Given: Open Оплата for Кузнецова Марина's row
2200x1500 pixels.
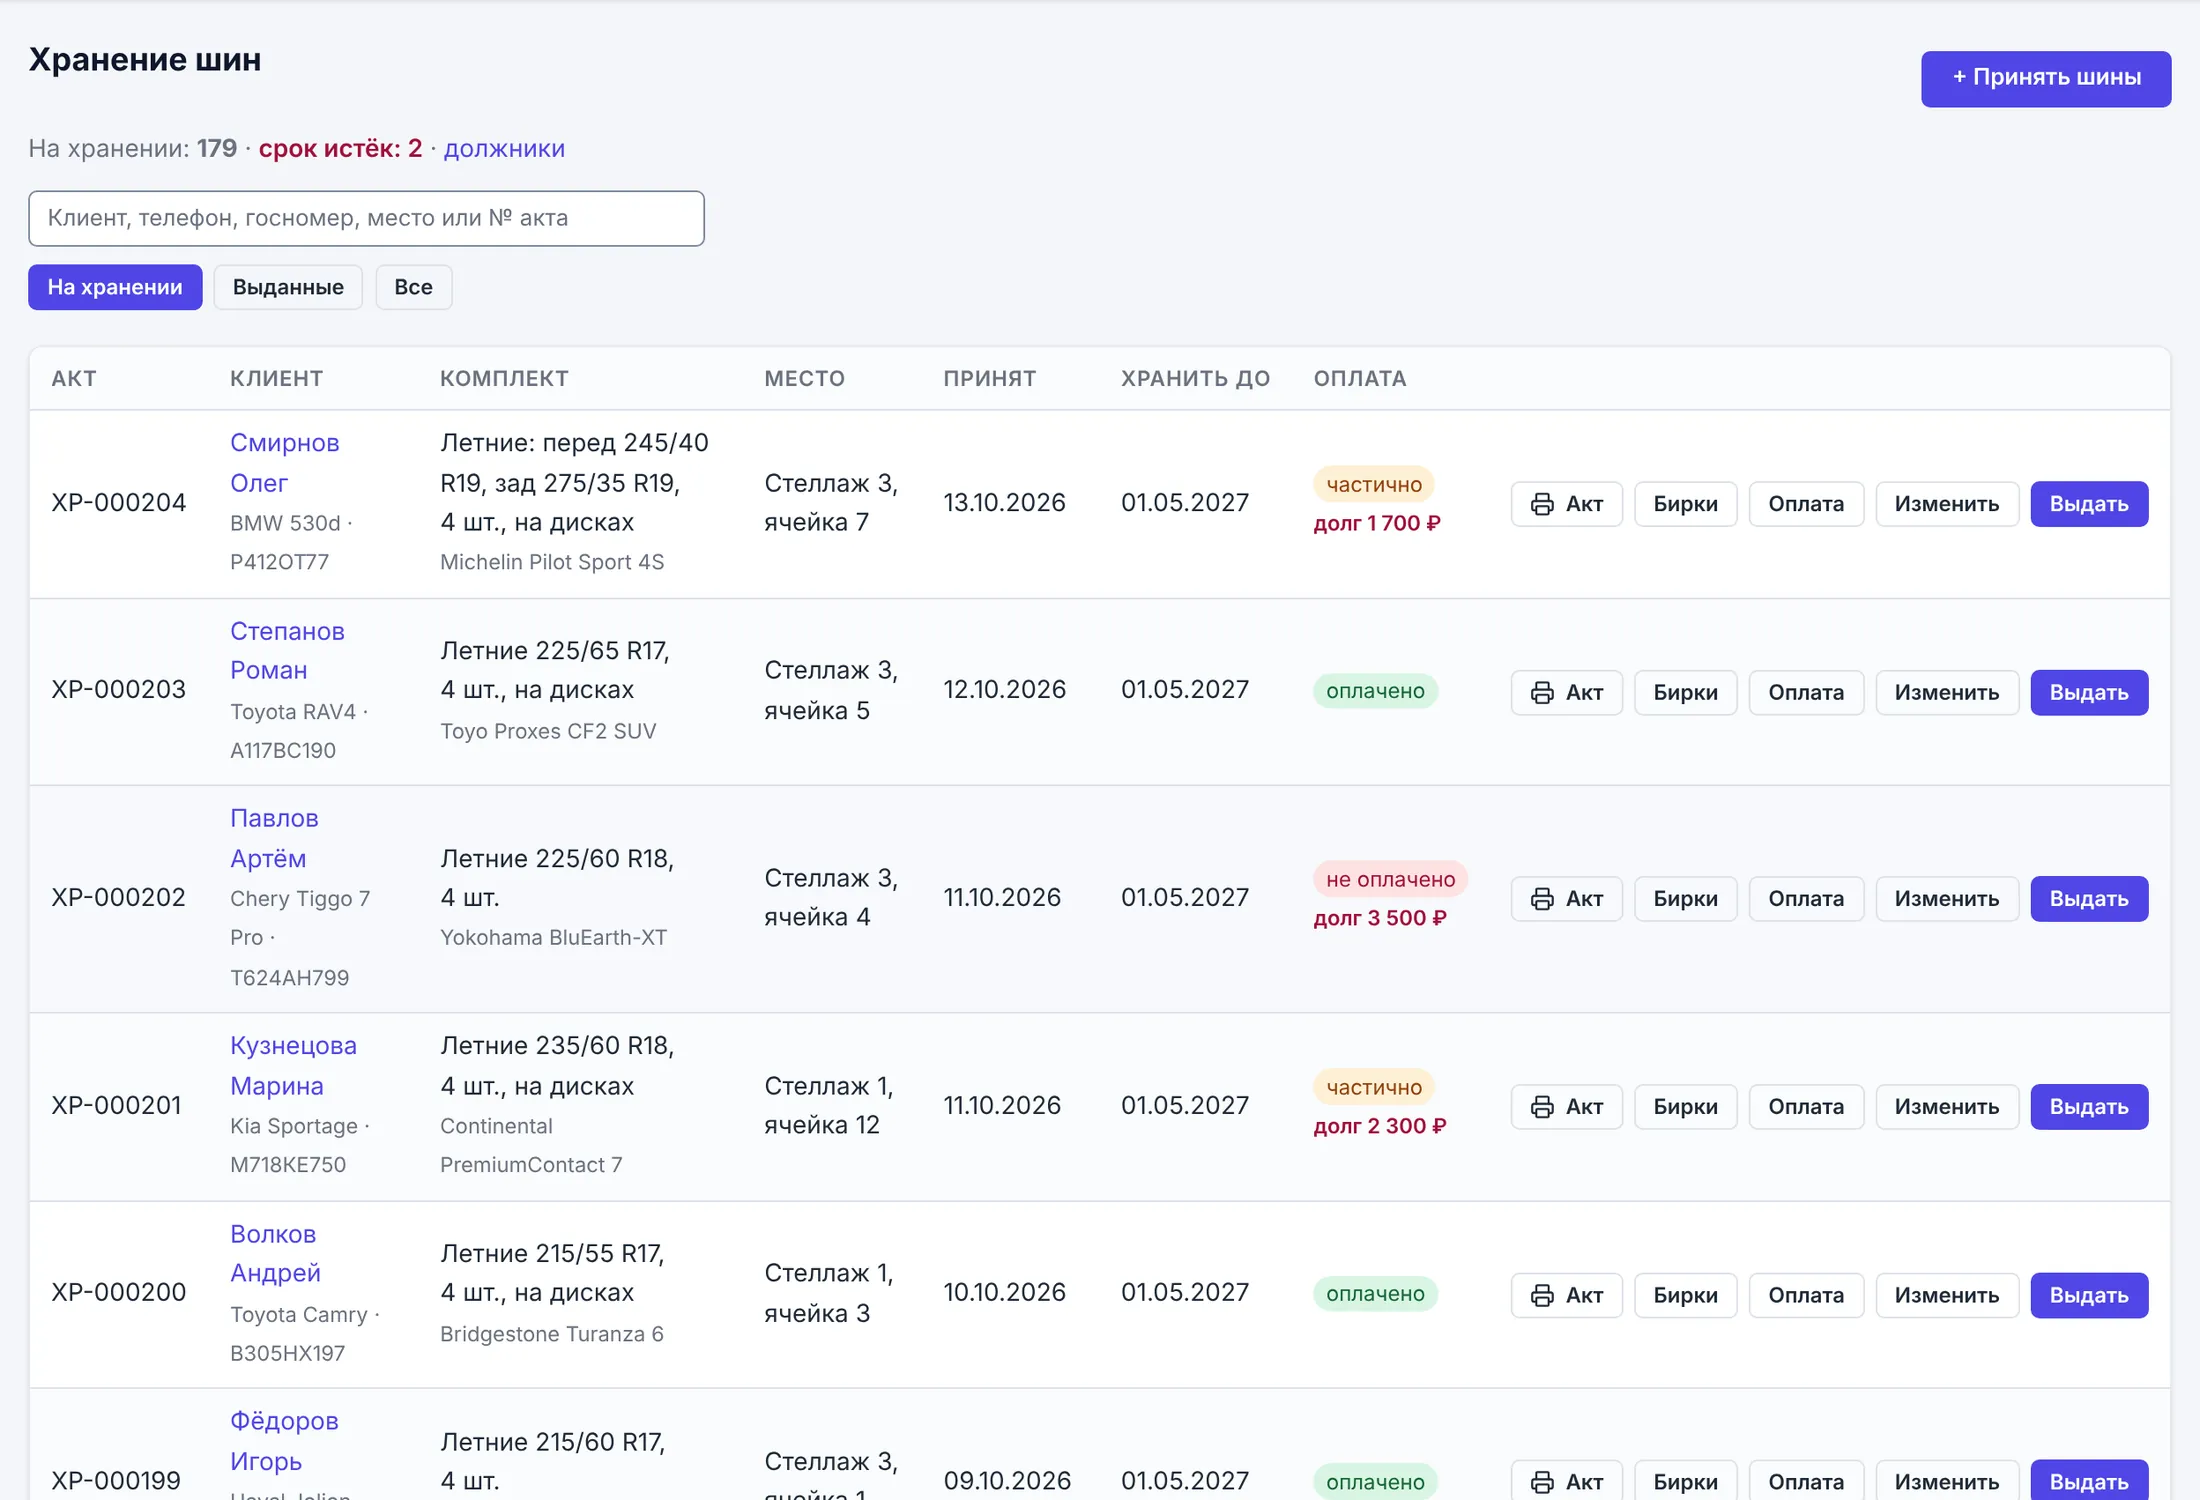Looking at the screenshot, I should click(x=1806, y=1107).
